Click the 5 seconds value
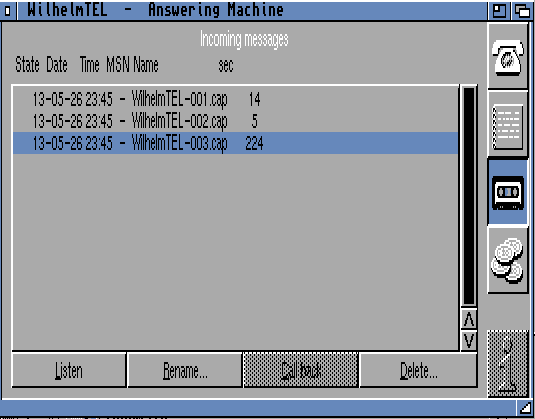 (255, 121)
